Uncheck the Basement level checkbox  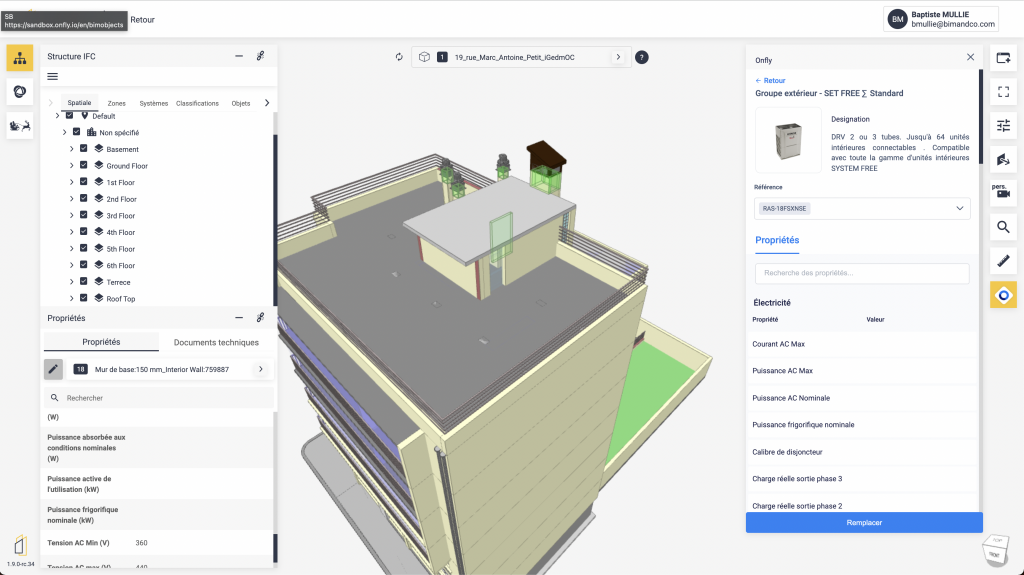click(x=84, y=149)
